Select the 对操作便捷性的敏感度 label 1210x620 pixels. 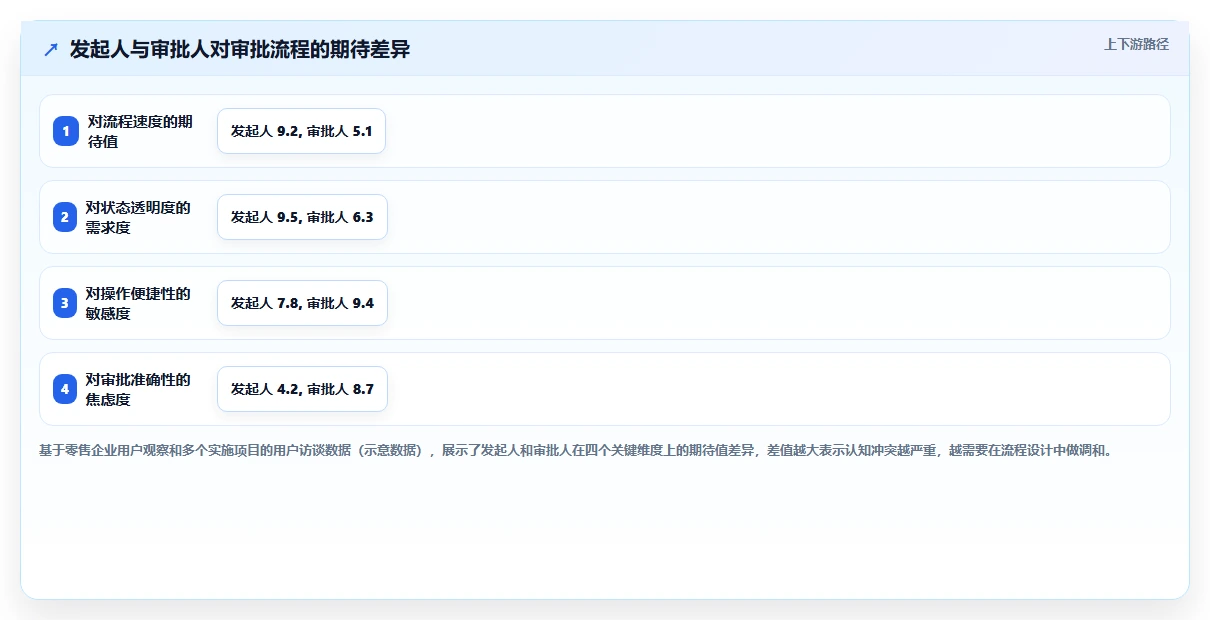138,303
